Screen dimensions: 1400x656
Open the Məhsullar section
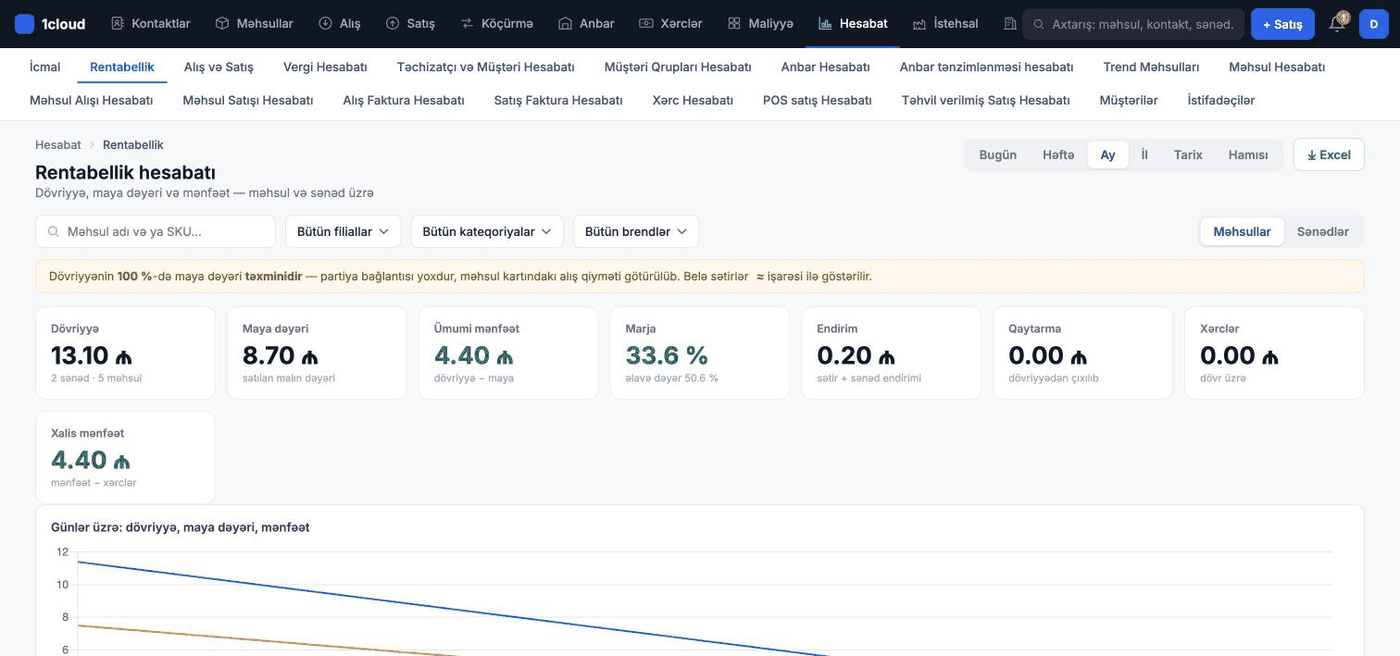[x=254, y=23]
